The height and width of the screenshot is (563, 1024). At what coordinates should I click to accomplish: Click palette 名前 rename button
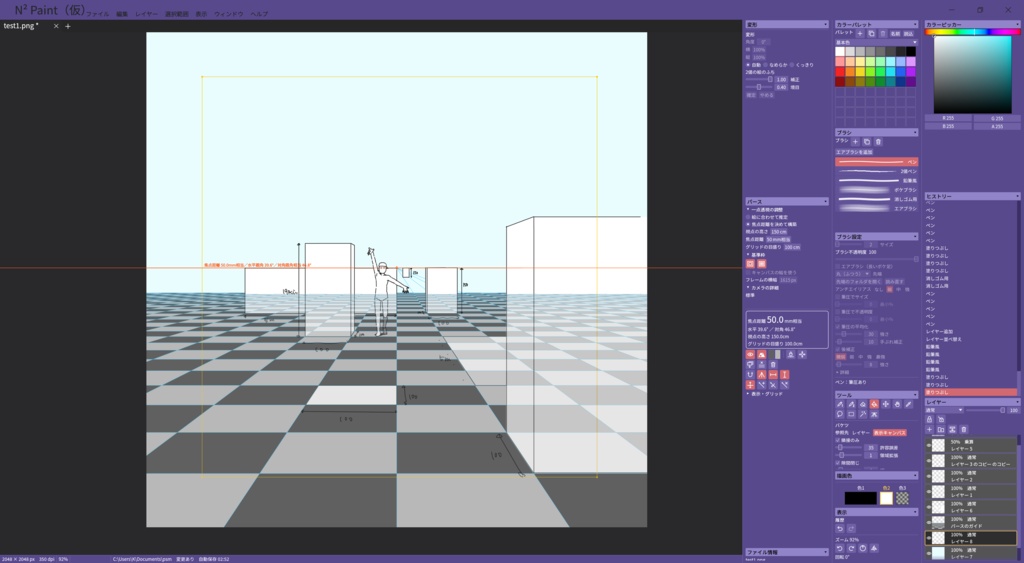895,33
